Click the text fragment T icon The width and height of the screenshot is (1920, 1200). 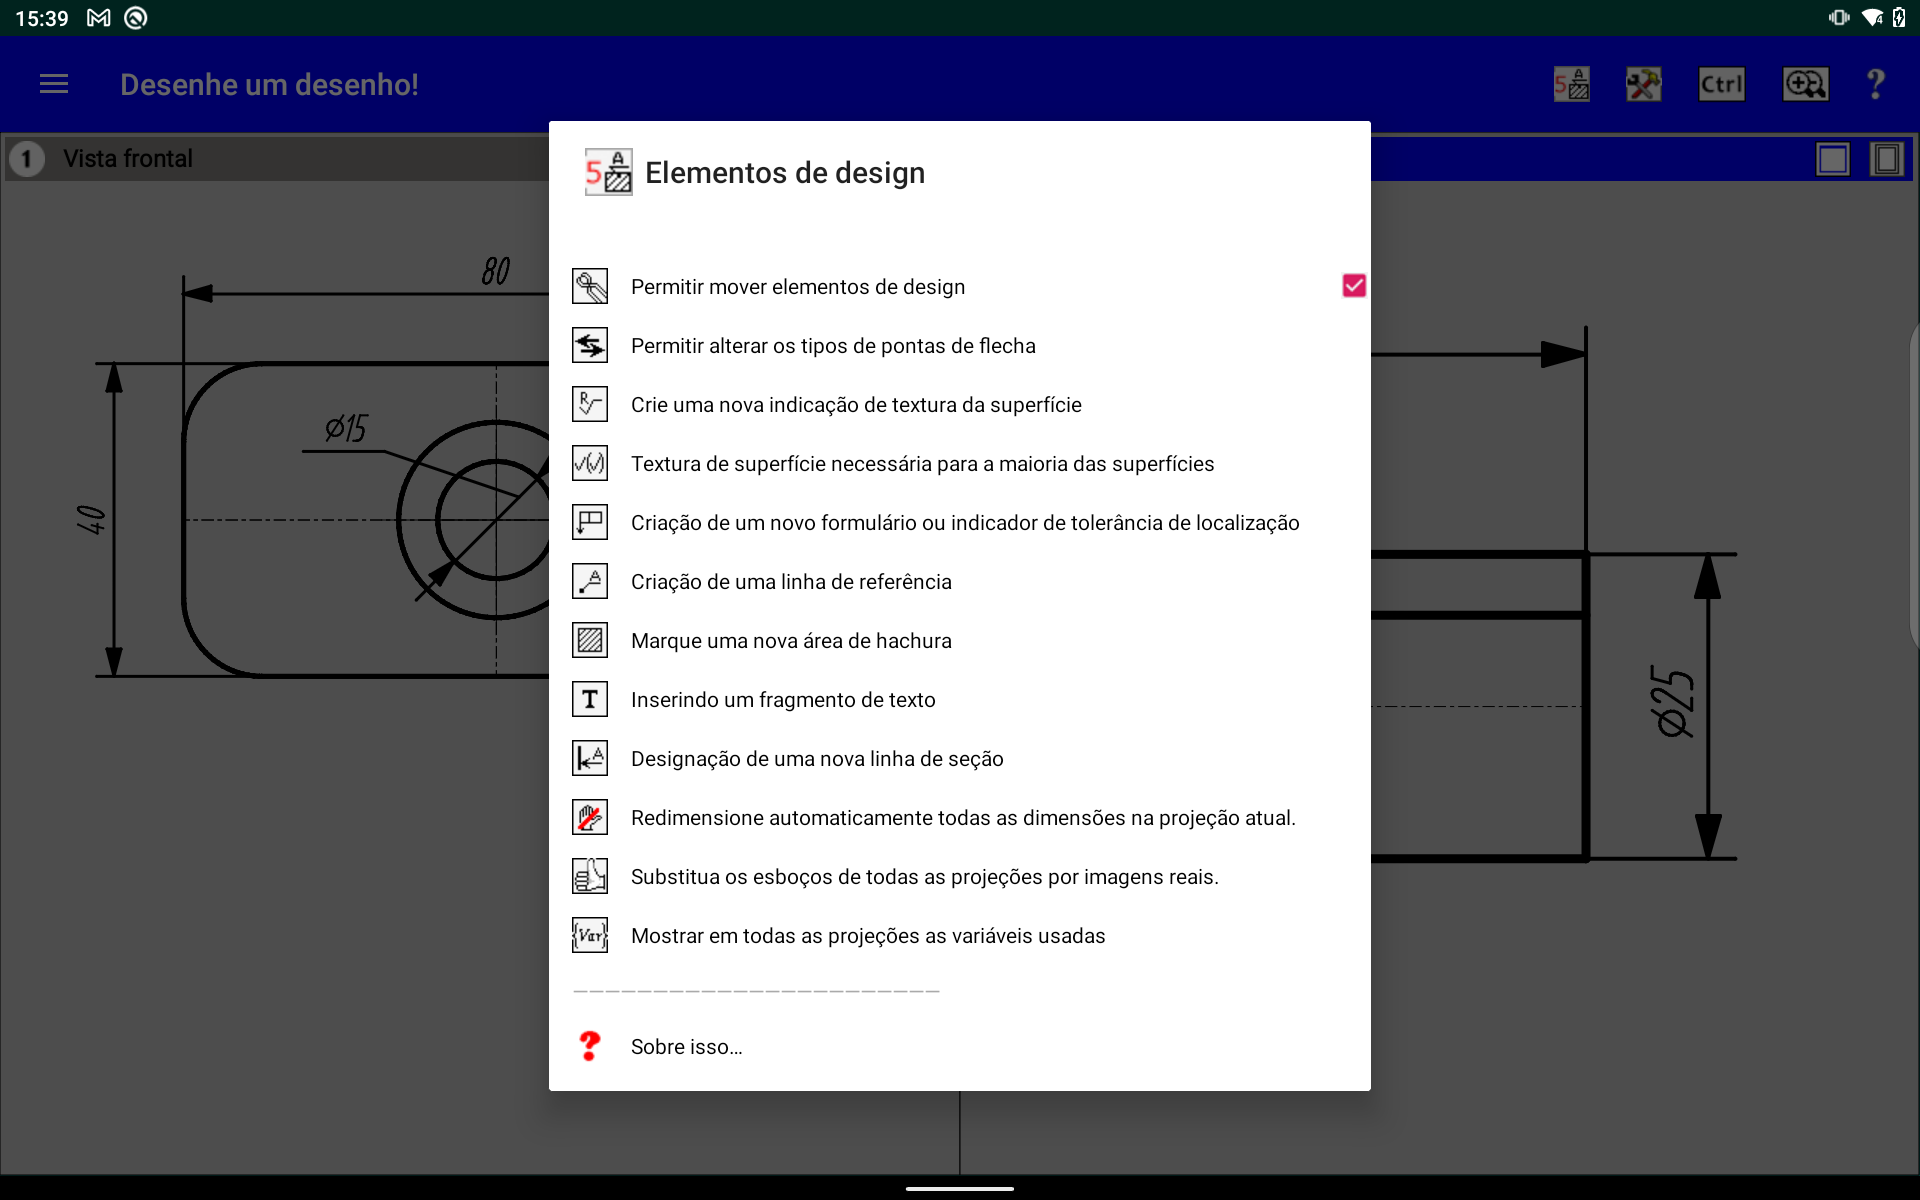tap(590, 700)
